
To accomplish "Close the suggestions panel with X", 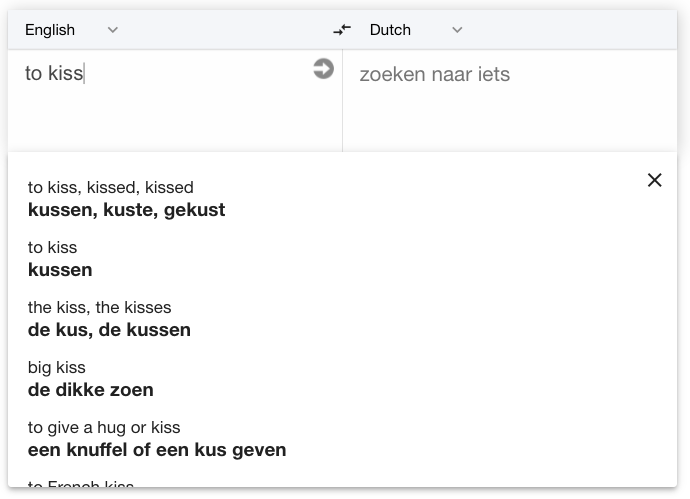I will point(654,180).
